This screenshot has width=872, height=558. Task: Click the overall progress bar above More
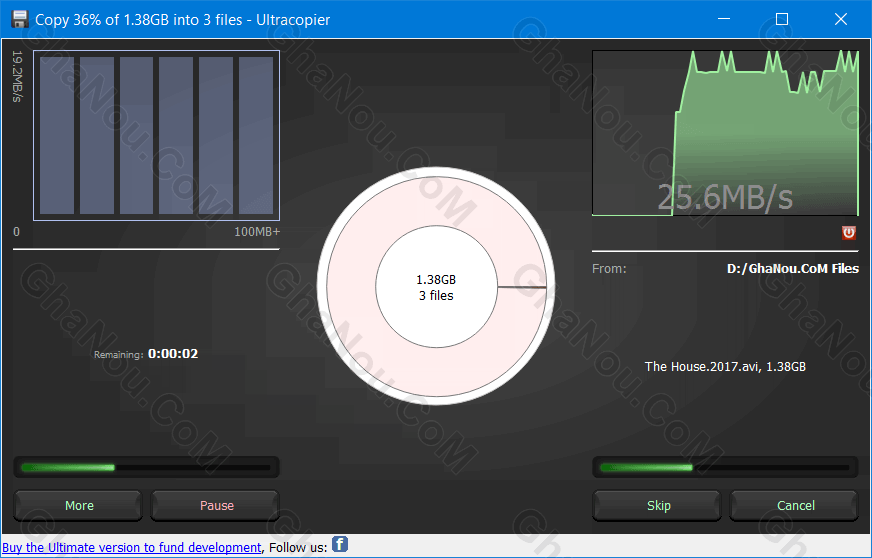pyautogui.click(x=146, y=467)
